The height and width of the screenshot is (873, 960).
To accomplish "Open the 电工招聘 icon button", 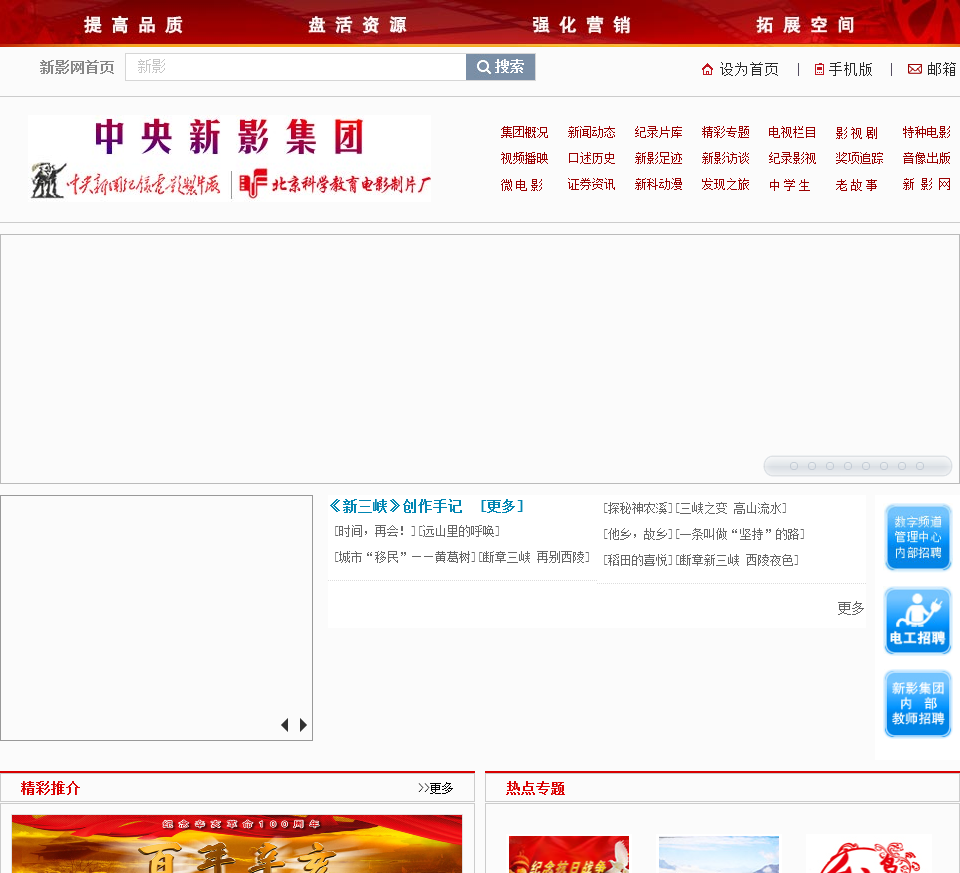I will tap(918, 621).
